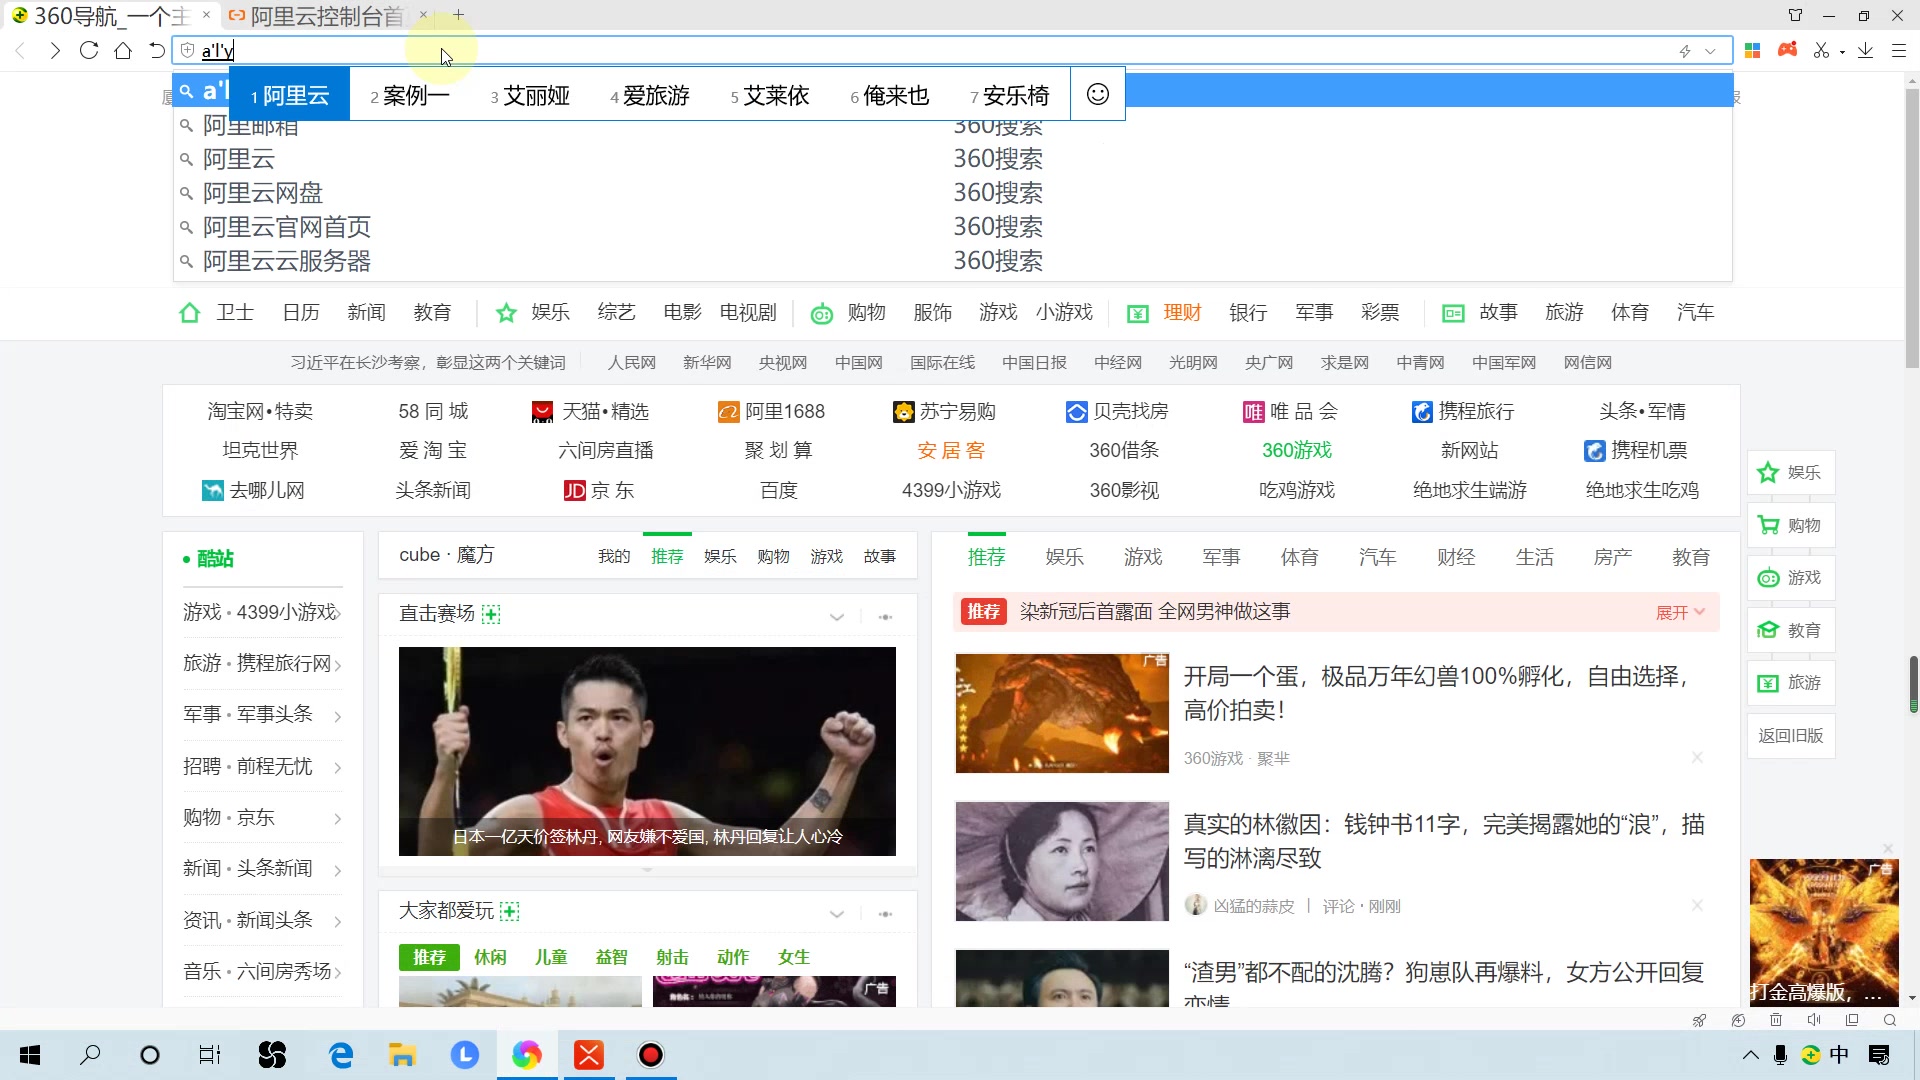Image resolution: width=1920 pixels, height=1080 pixels.
Task: Choose IME candidate 阿里云
Action: (x=290, y=95)
